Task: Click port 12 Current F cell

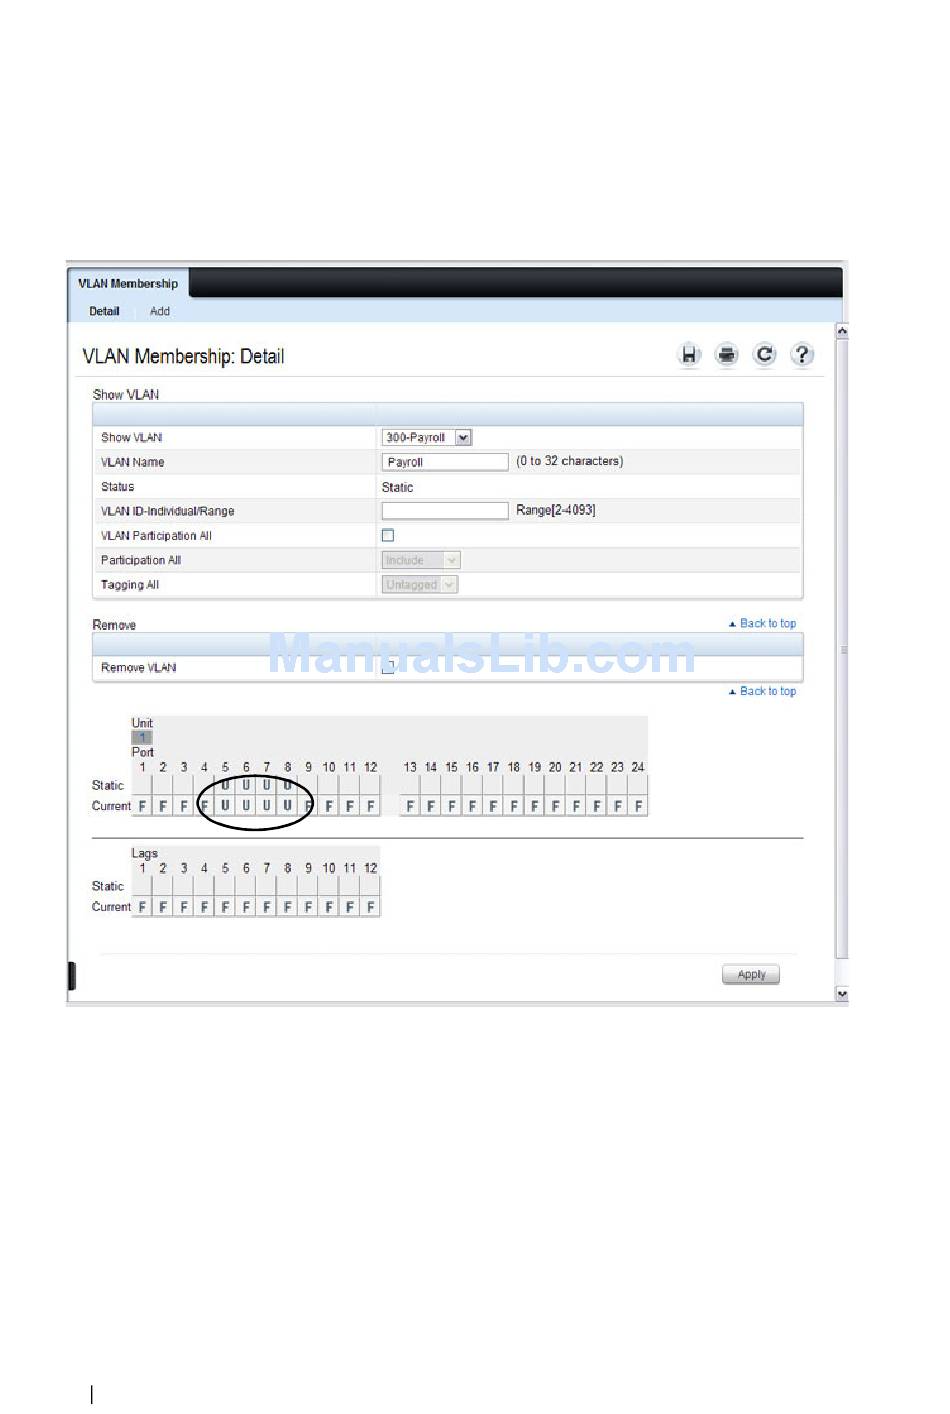Action: (370, 806)
